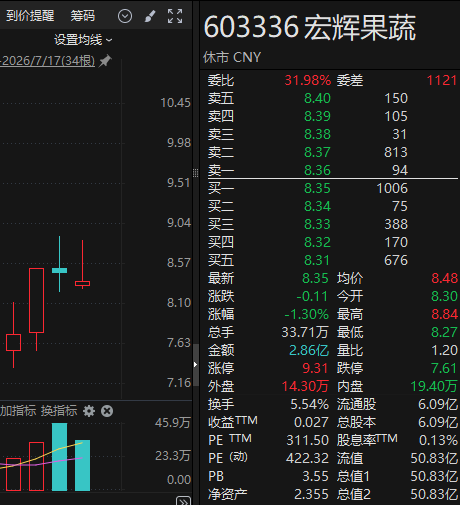Click 加指标 to add indicator
This screenshot has width=460, height=505.
click(18, 411)
